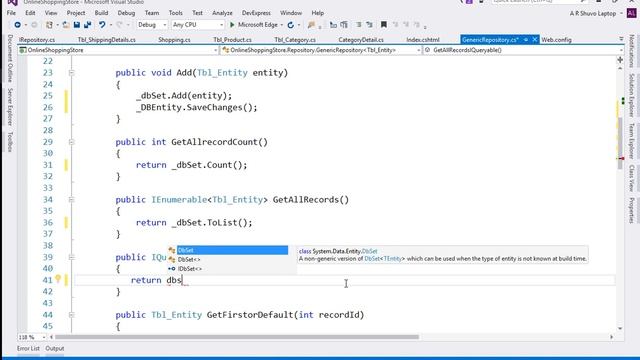Open the Toolbox side panel
This screenshot has width=640, height=360.
point(10,142)
